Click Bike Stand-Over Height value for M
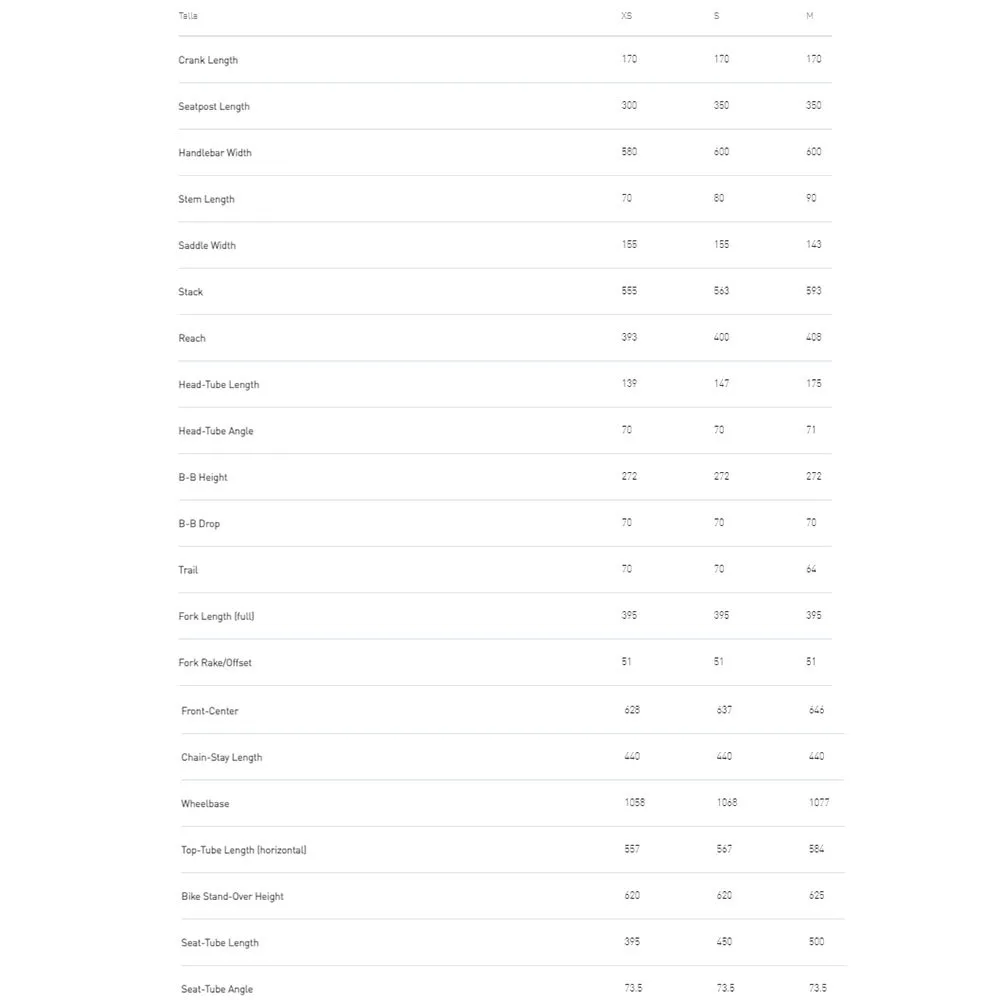 coord(817,895)
